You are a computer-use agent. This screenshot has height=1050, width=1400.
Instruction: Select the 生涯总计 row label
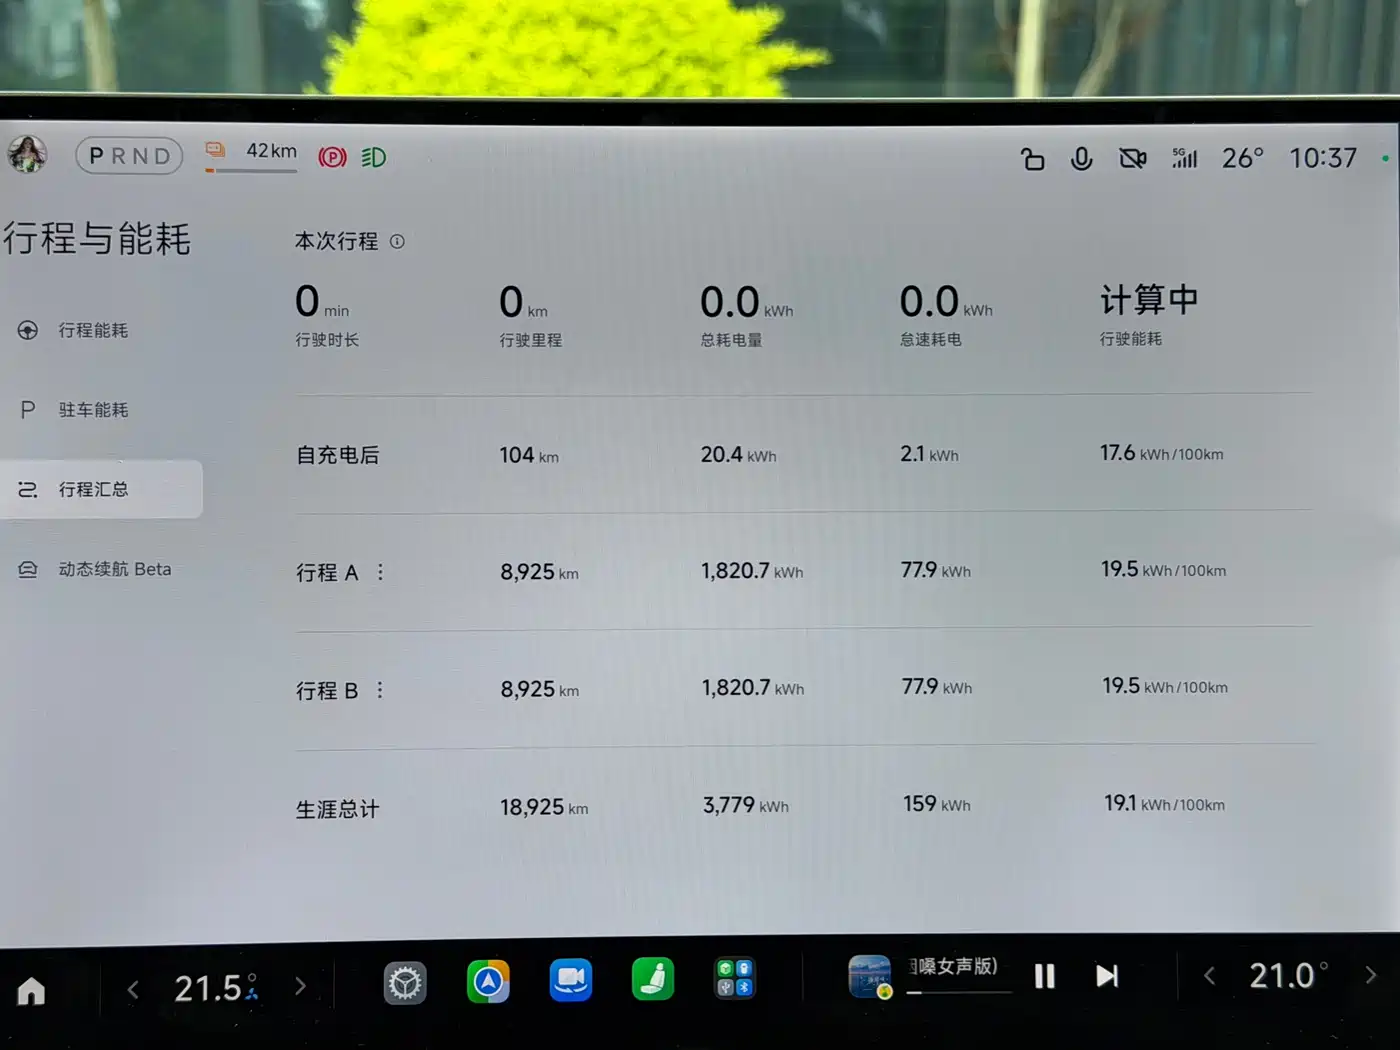point(338,809)
